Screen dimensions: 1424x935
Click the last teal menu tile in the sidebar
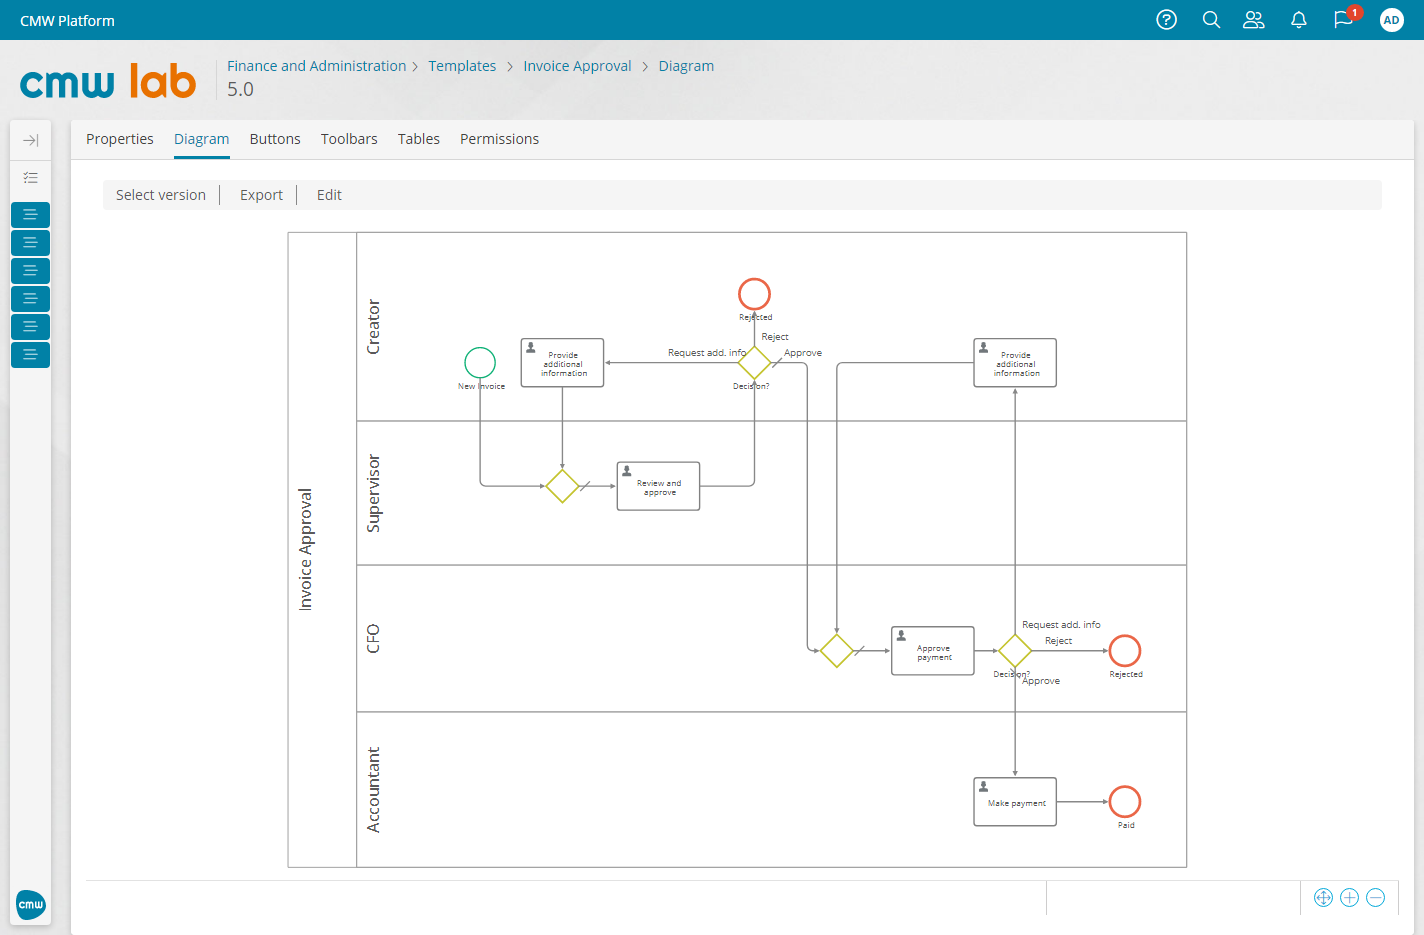(x=30, y=354)
